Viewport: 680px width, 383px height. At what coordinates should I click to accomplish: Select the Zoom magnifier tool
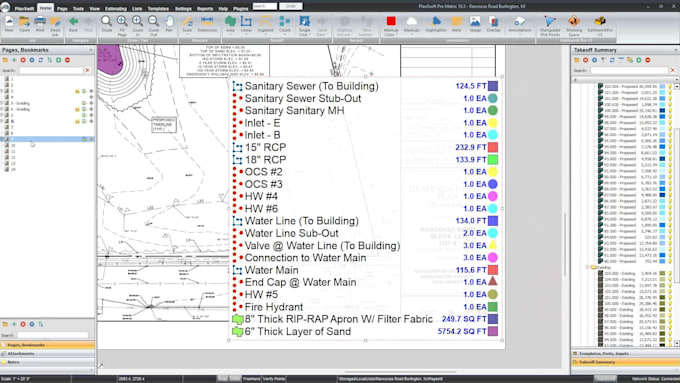(106, 24)
